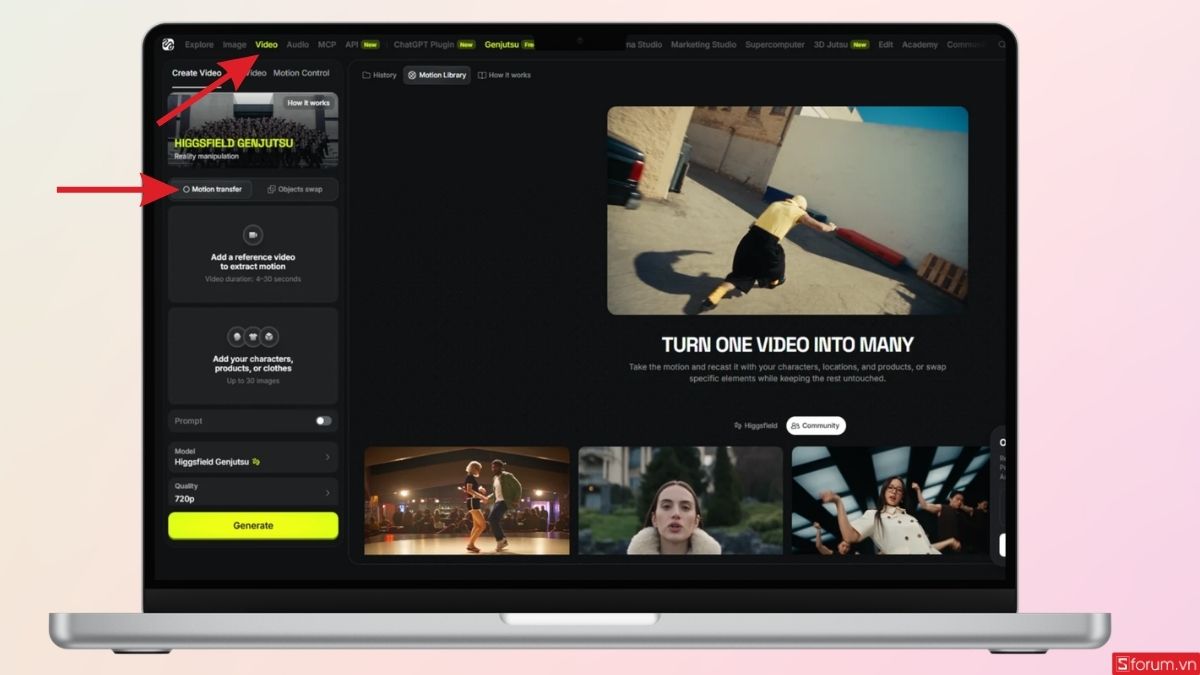The image size is (1200, 675).
Task: Select the Video menu item
Action: click(266, 45)
